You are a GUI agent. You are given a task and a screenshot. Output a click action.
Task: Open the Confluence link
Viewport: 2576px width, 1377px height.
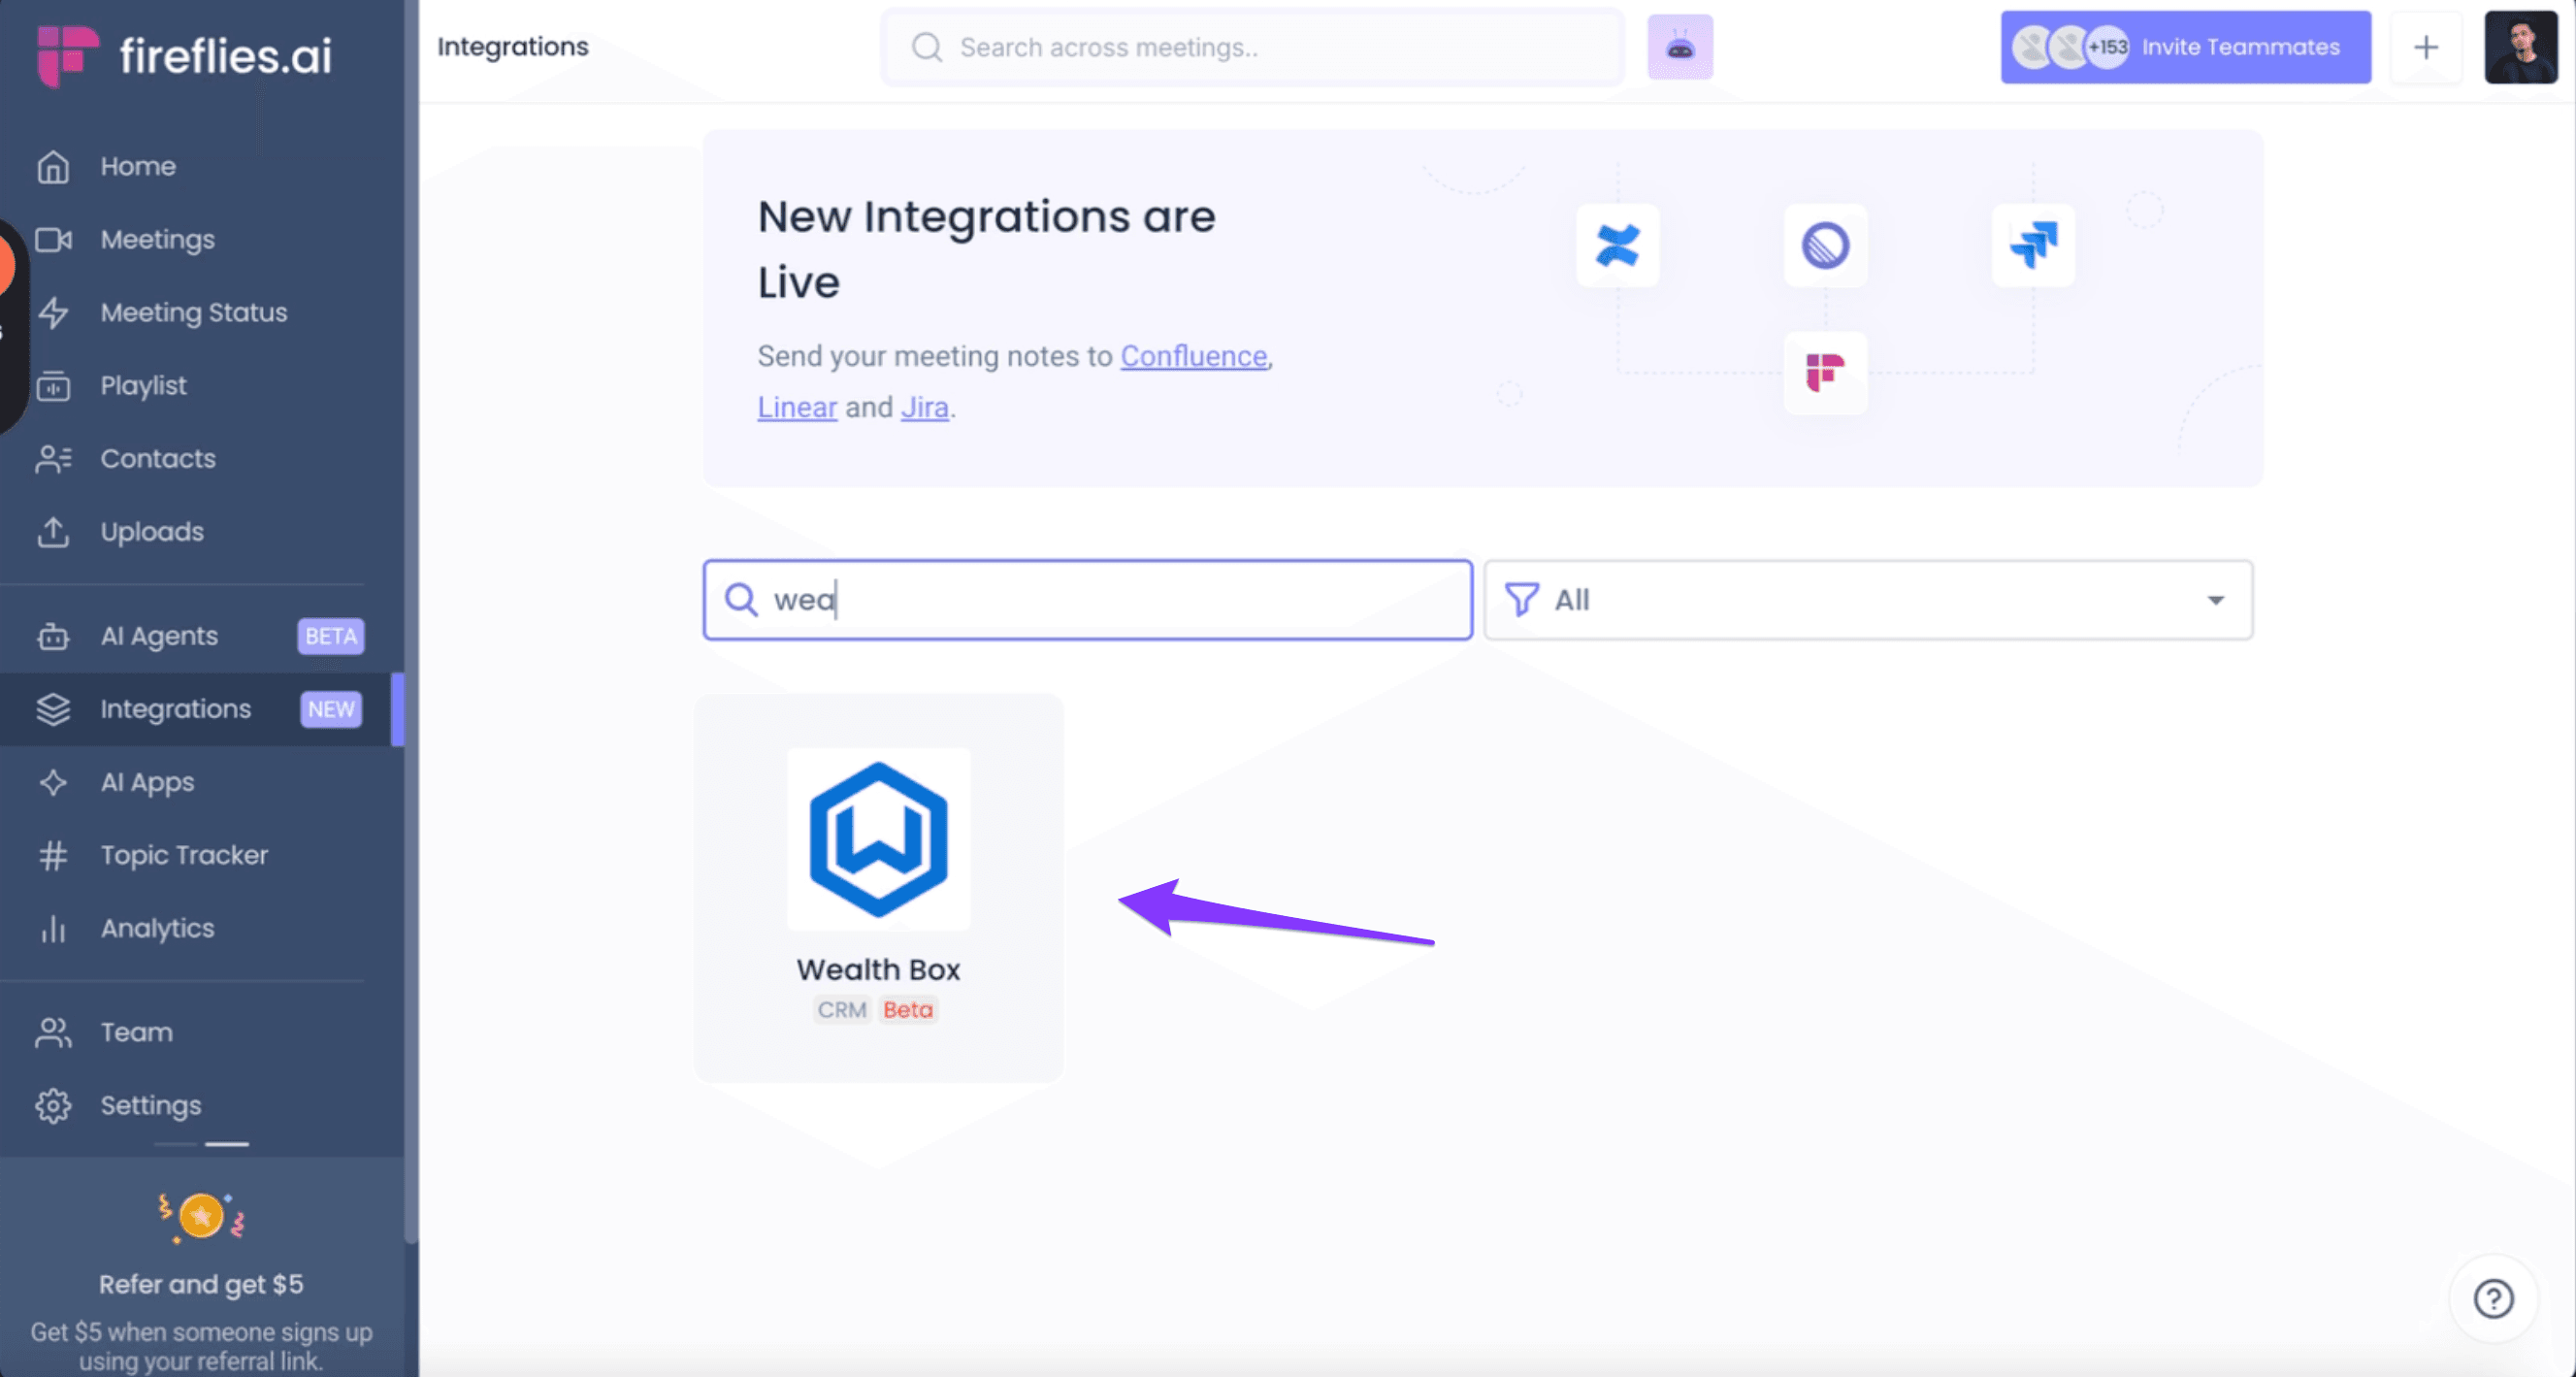coord(1193,355)
